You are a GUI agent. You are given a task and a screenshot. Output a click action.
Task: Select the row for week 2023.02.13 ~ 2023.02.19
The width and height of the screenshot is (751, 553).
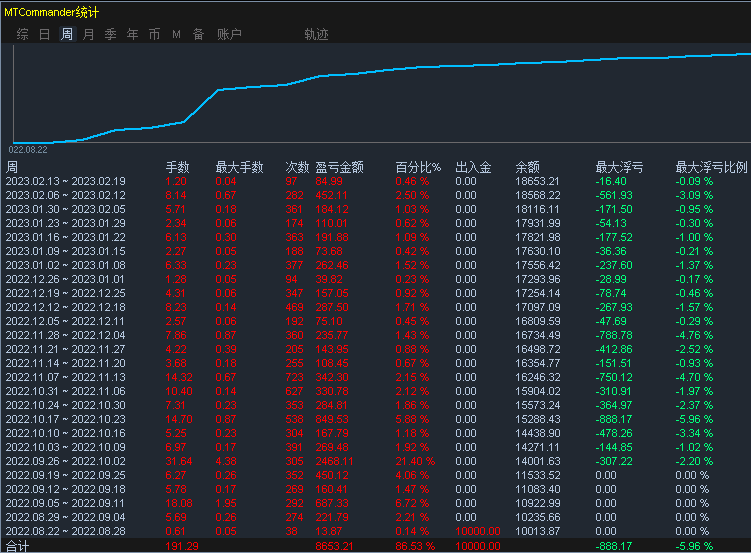click(376, 181)
